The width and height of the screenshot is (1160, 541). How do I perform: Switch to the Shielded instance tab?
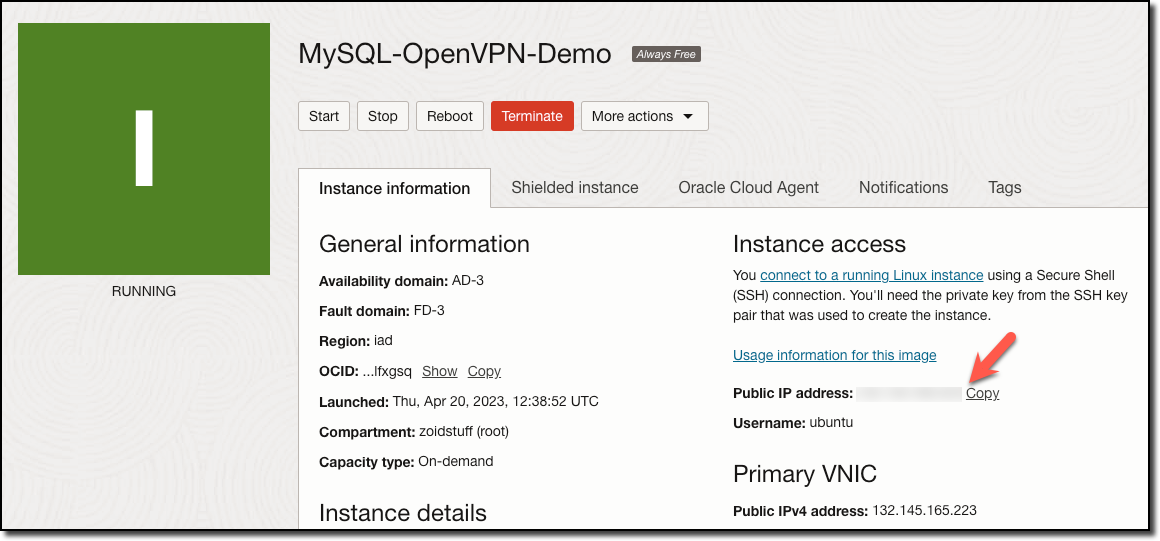(575, 187)
